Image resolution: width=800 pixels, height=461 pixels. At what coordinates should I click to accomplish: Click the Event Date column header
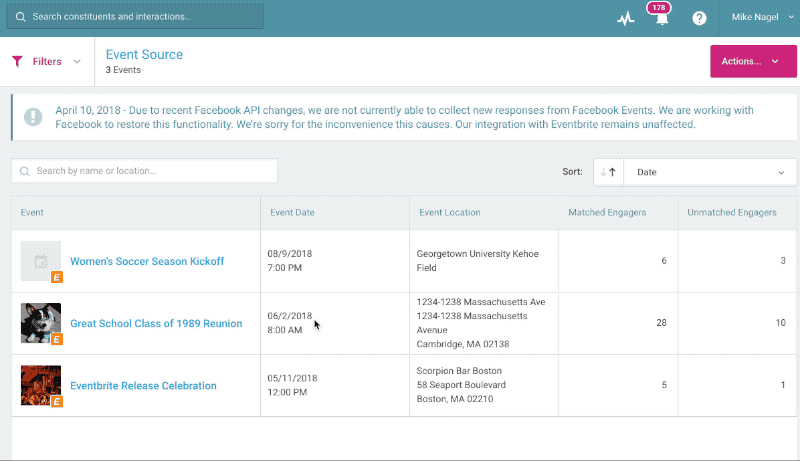pos(293,212)
